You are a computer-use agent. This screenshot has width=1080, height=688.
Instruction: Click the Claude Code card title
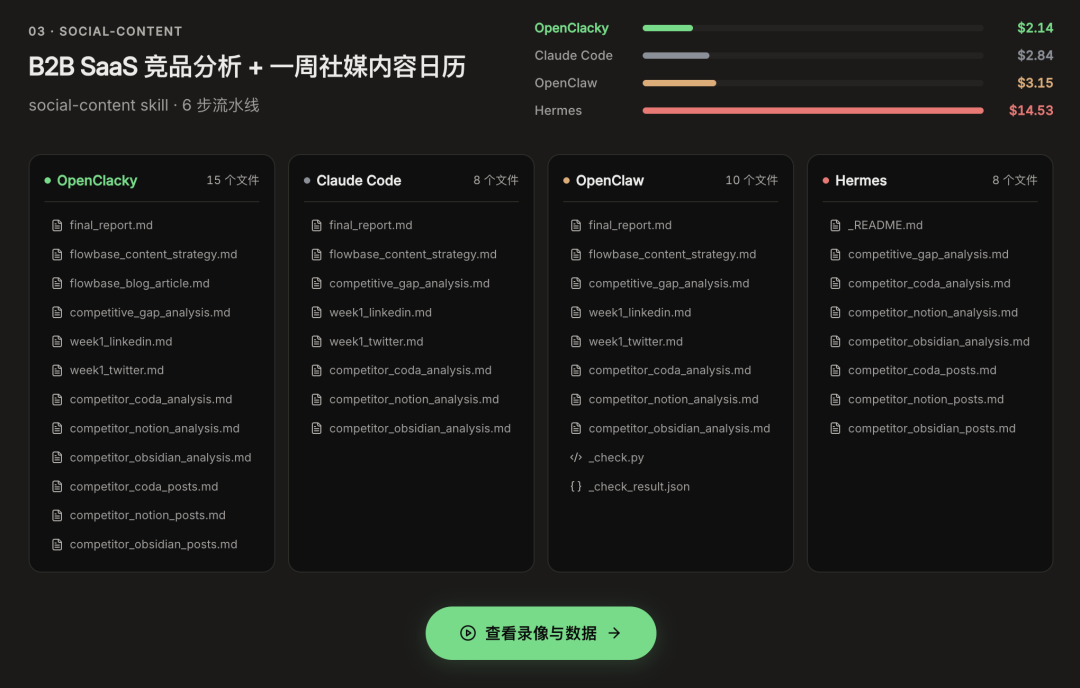point(359,180)
